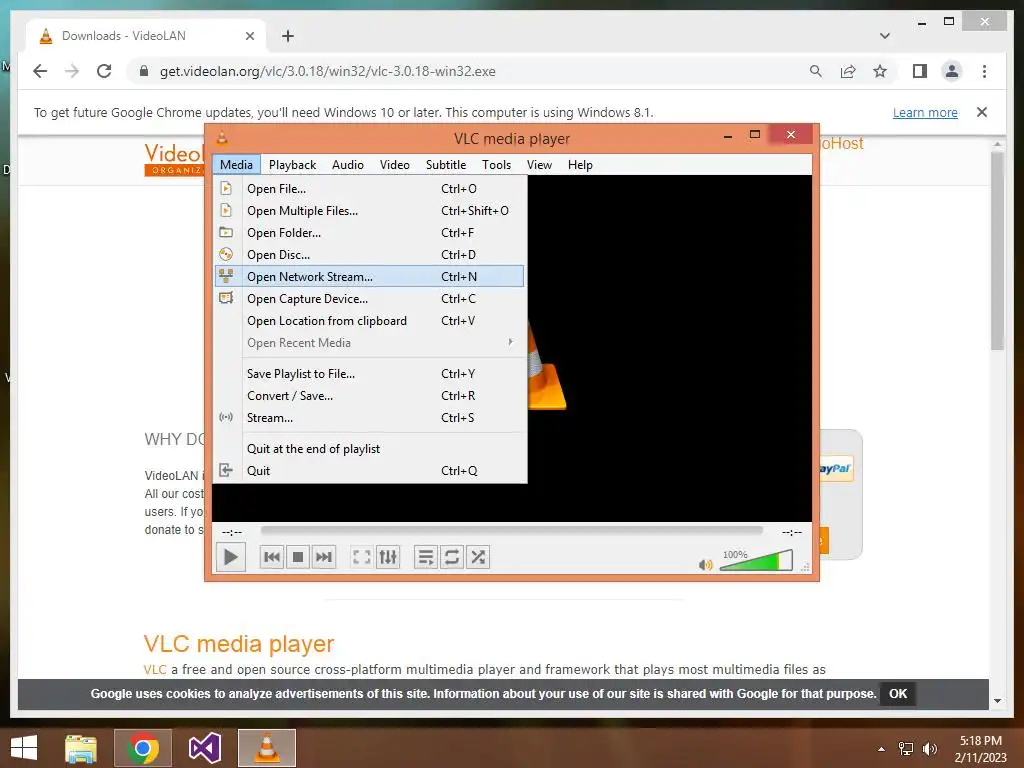1024x768 pixels.
Task: Click the Chrome page vertical scrollbar
Action: pyautogui.click(x=997, y=251)
